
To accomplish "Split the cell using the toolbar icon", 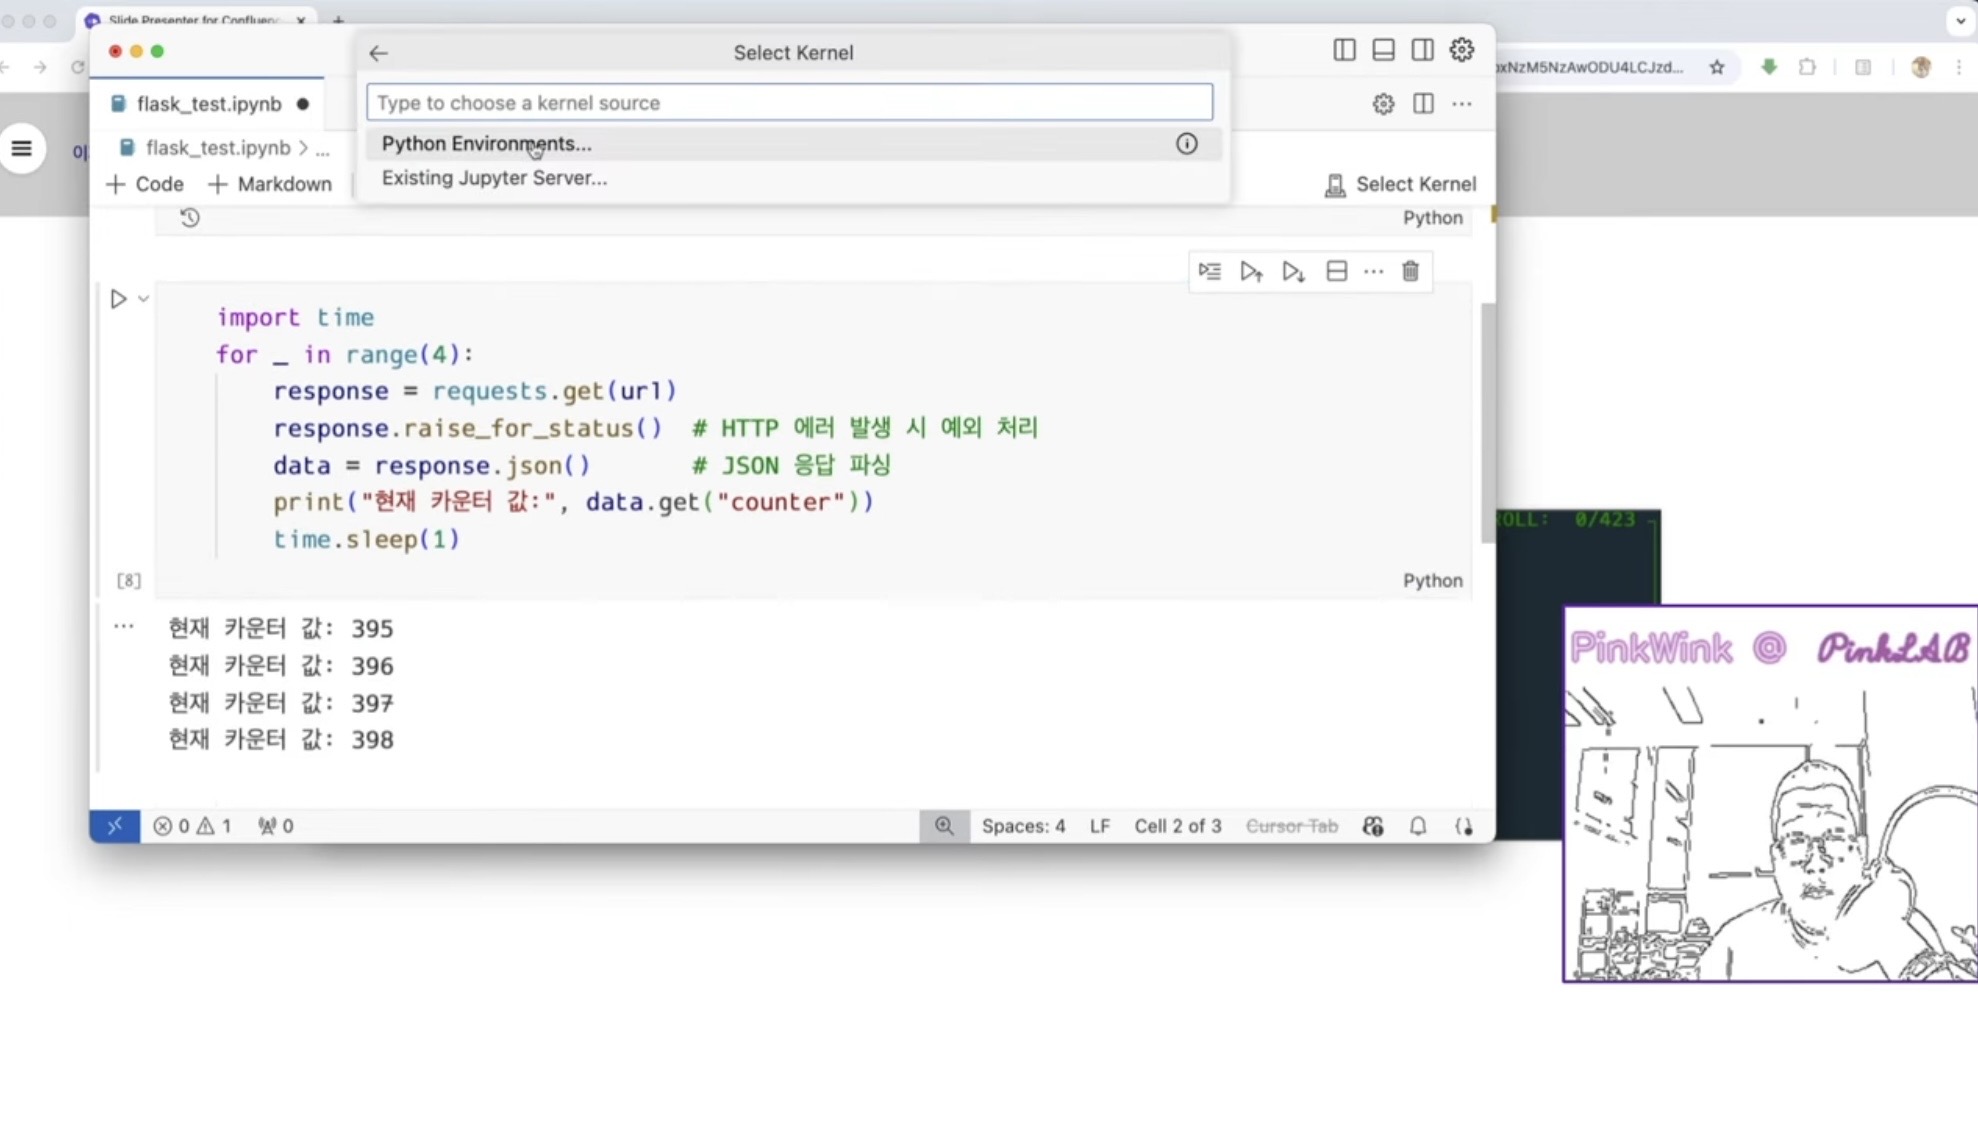I will click(x=1336, y=271).
